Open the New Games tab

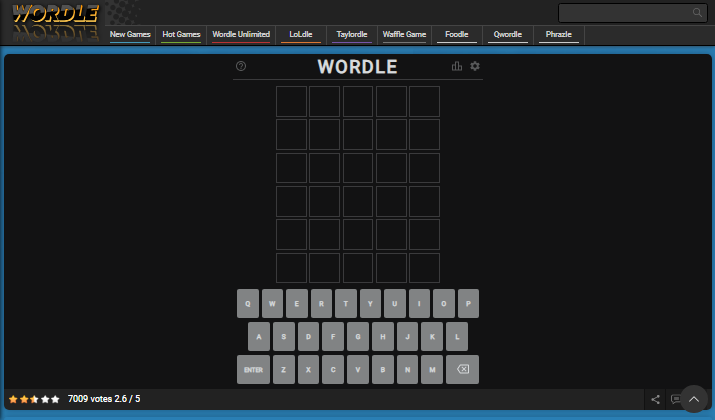[x=130, y=35]
